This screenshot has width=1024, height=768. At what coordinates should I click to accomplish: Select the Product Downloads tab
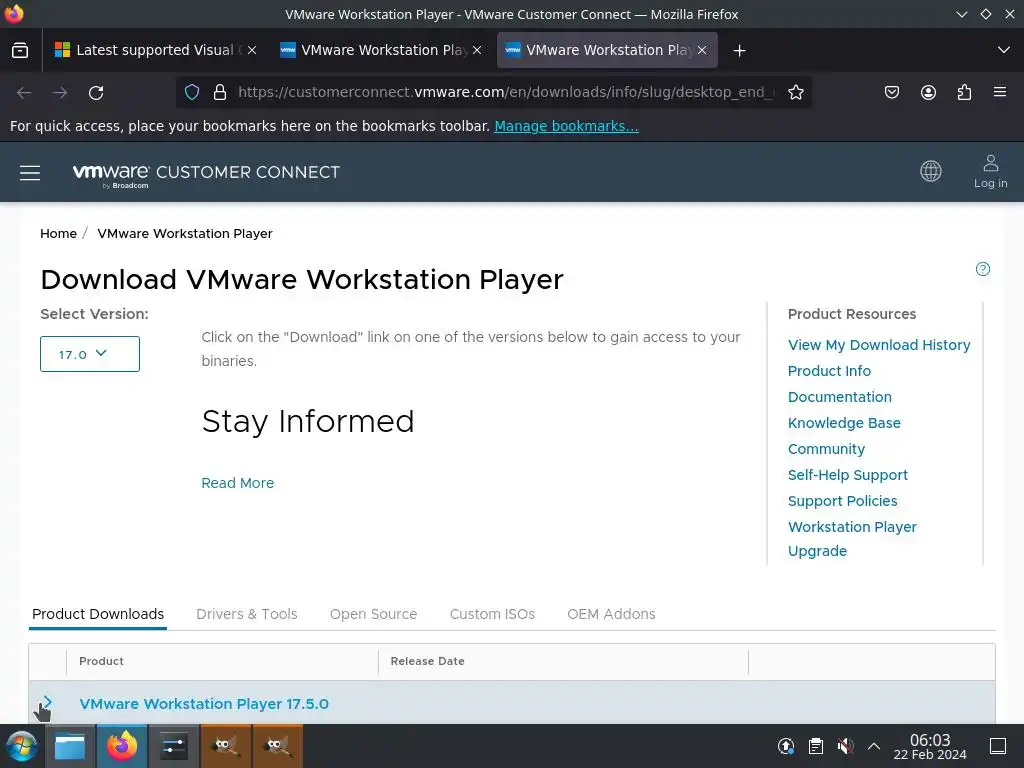tap(98, 615)
